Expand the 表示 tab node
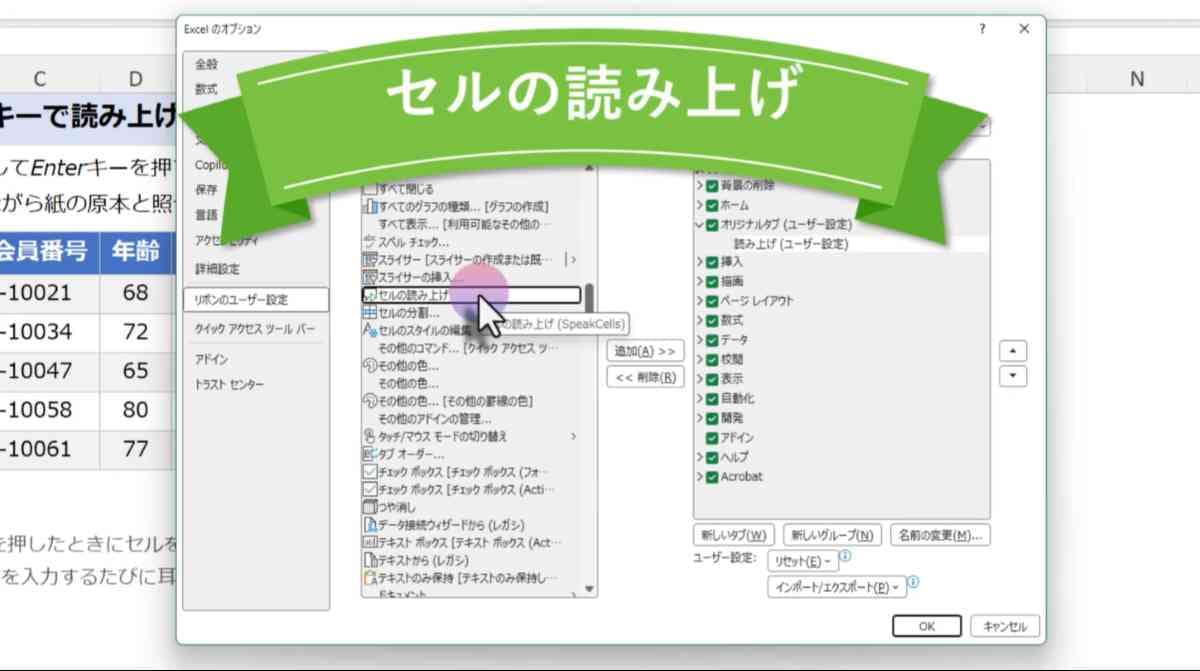The width and height of the screenshot is (1200, 671). pos(699,379)
